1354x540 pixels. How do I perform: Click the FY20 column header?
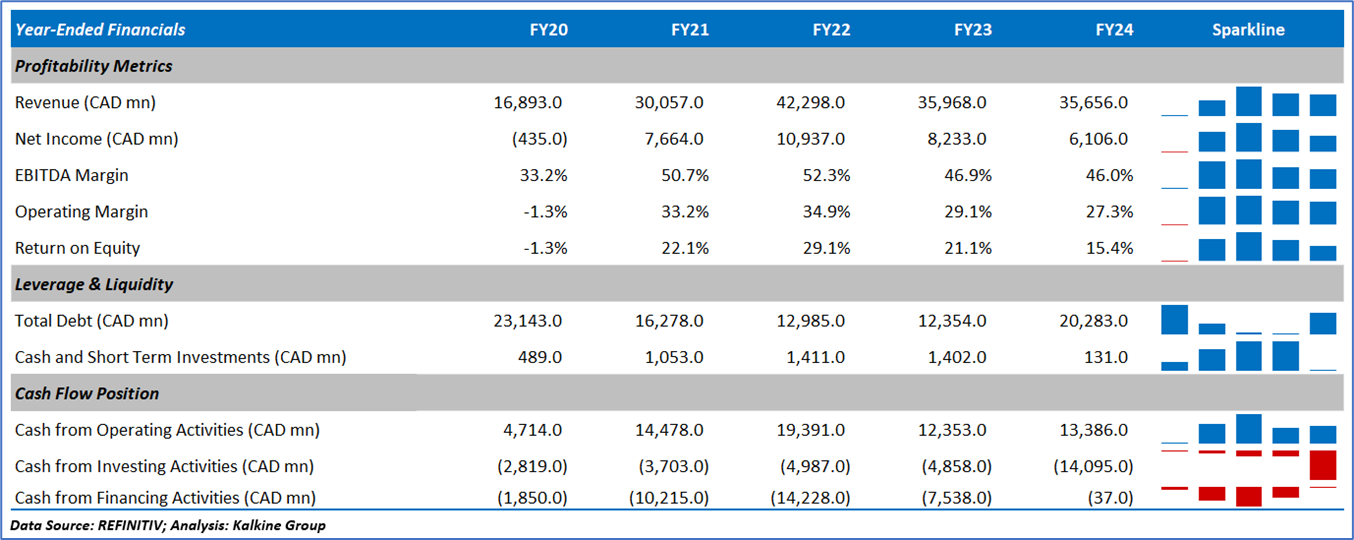(x=548, y=30)
